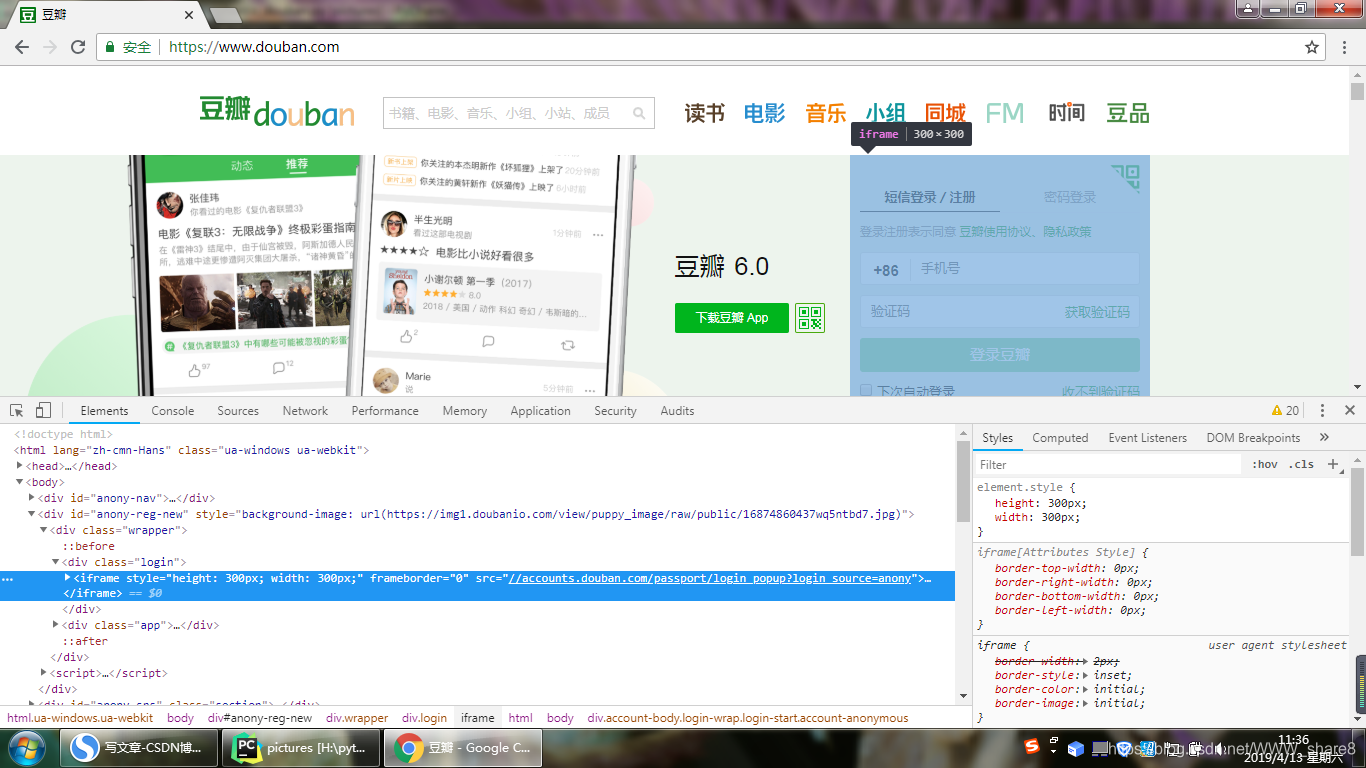Expand the selected iframe node
1366x768 pixels.
pyautogui.click(x=68, y=578)
